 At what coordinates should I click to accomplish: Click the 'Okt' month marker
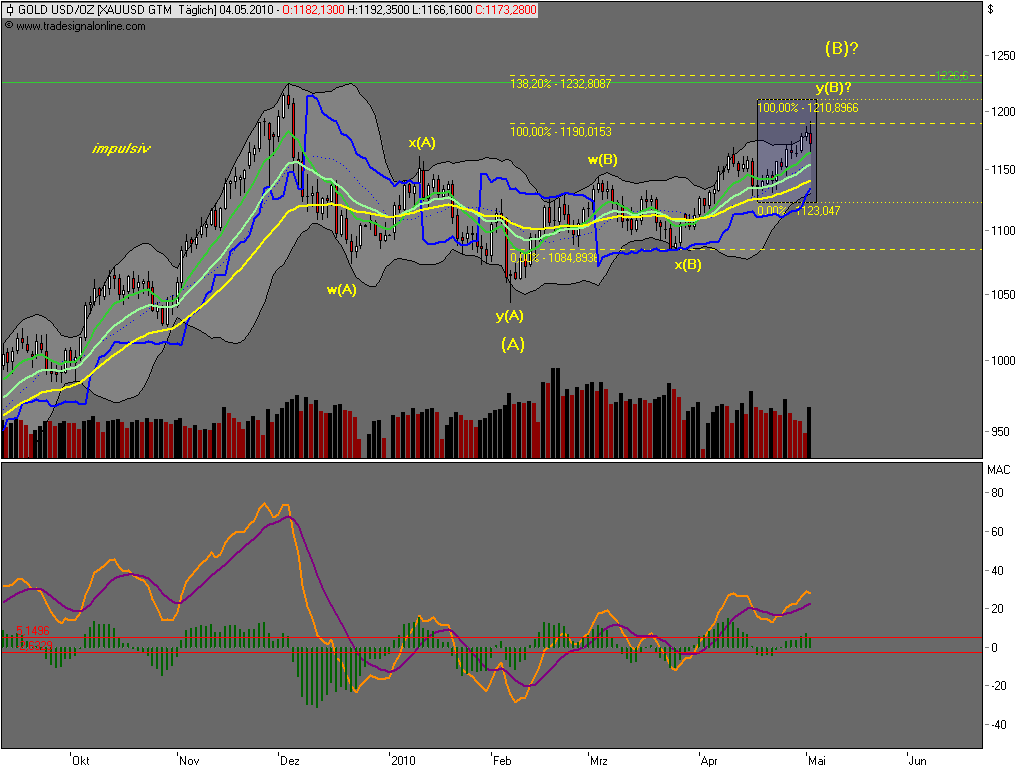tap(80, 760)
